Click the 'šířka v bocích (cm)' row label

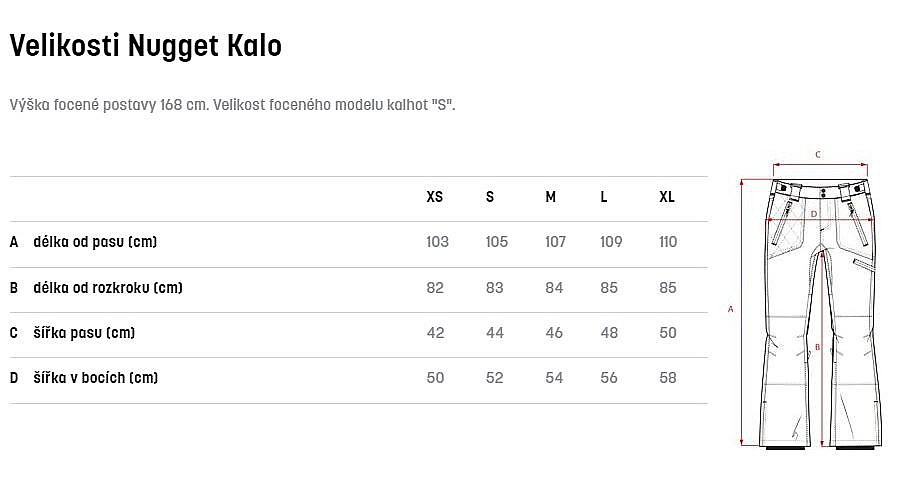pyautogui.click(x=96, y=378)
